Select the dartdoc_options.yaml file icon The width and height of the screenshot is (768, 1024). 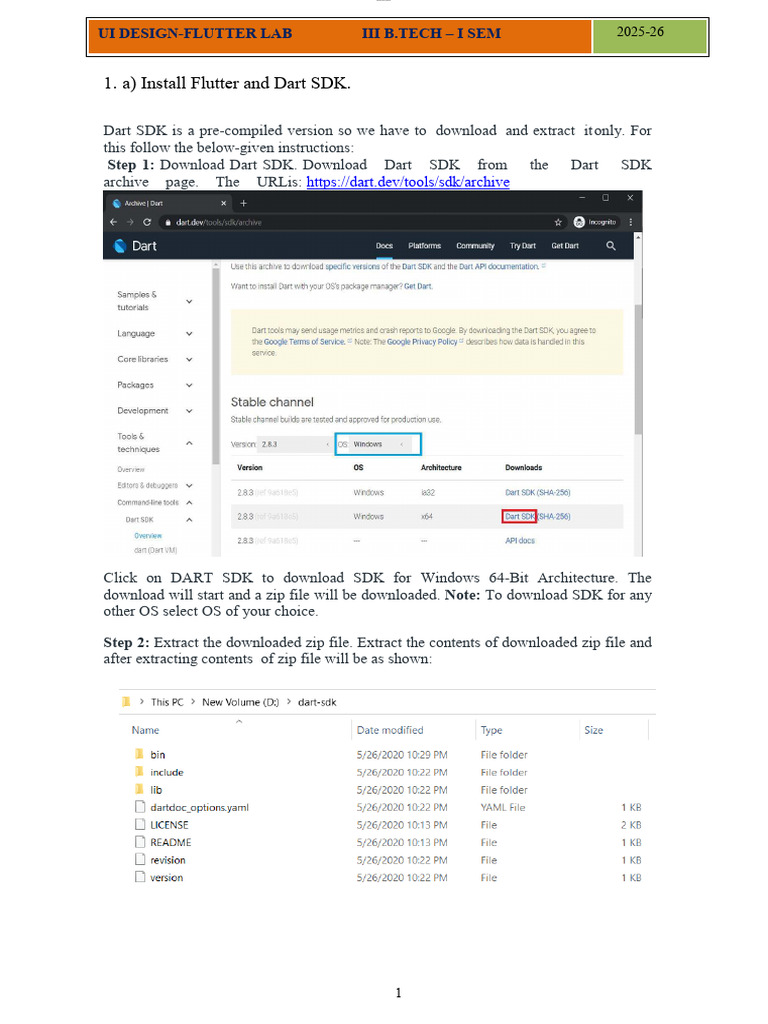click(140, 807)
